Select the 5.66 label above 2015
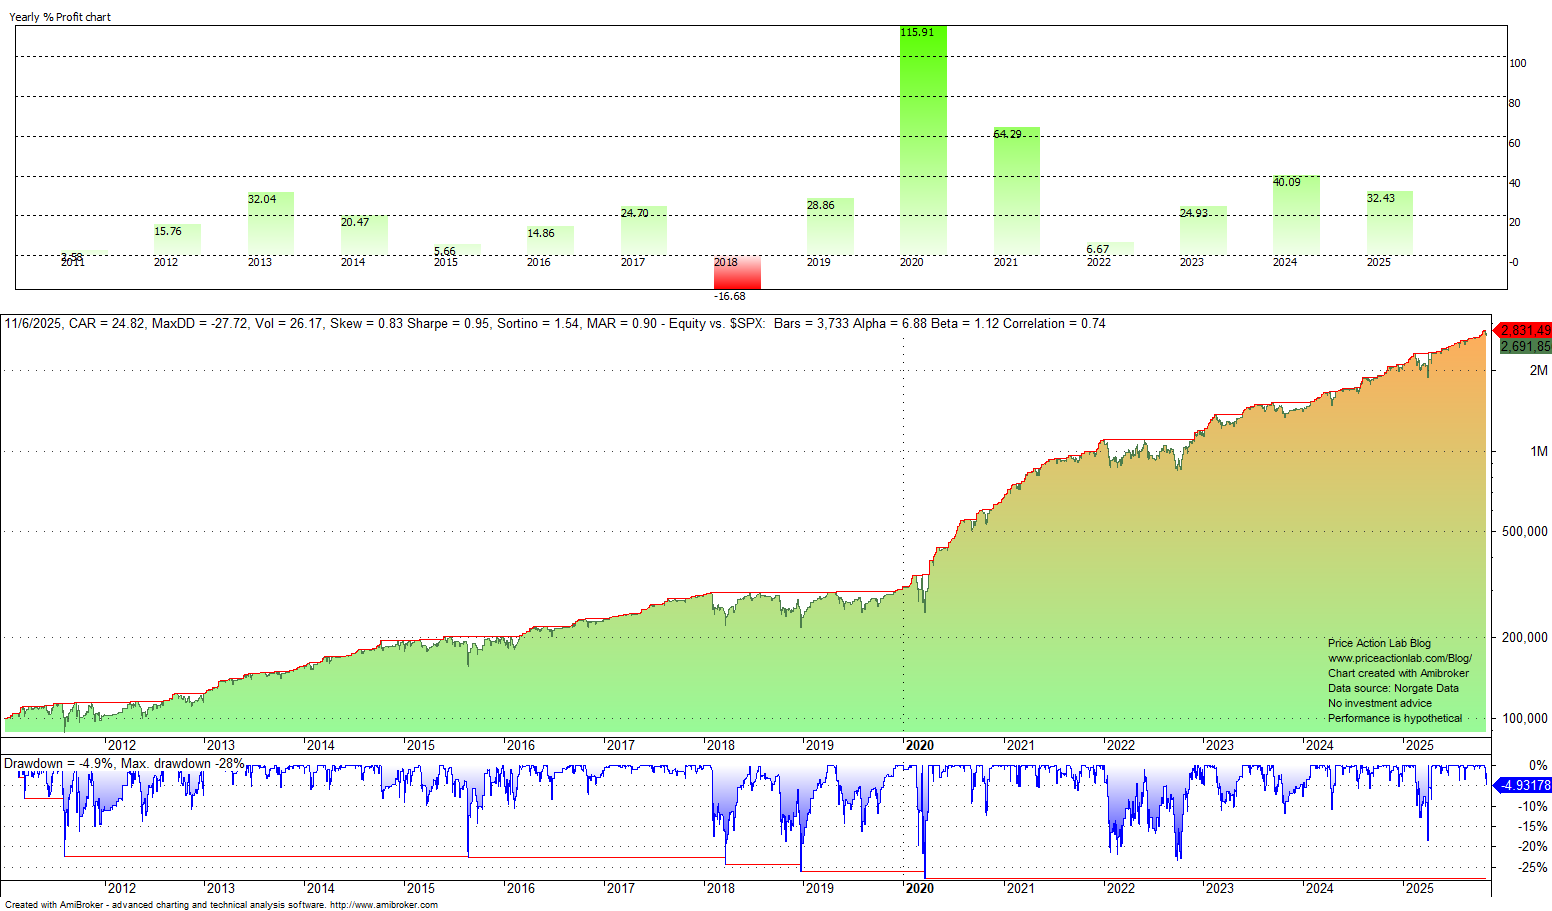 coord(445,251)
